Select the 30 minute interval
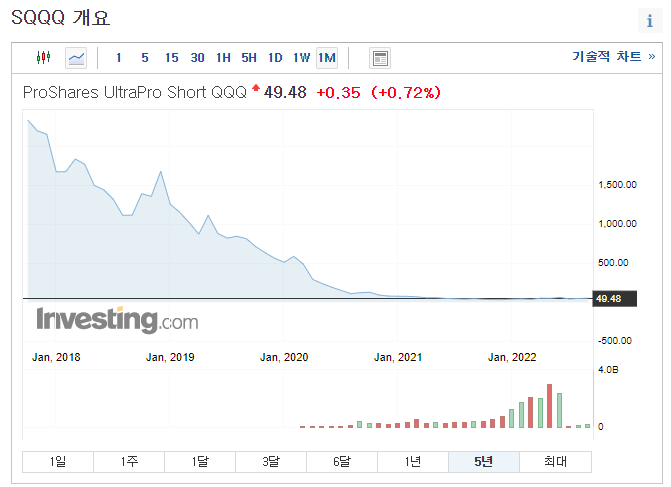671x487 pixels. click(x=197, y=58)
